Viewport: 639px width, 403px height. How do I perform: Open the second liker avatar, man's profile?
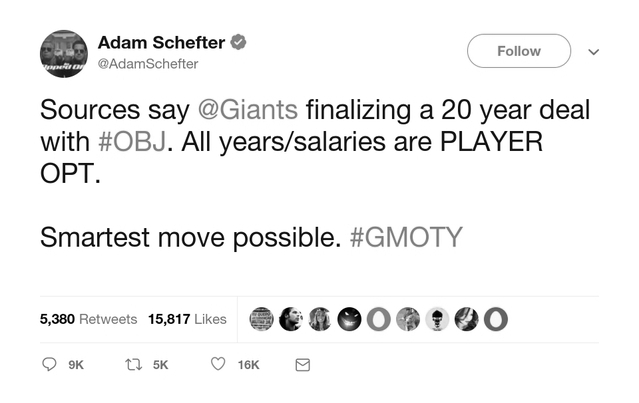click(x=291, y=319)
